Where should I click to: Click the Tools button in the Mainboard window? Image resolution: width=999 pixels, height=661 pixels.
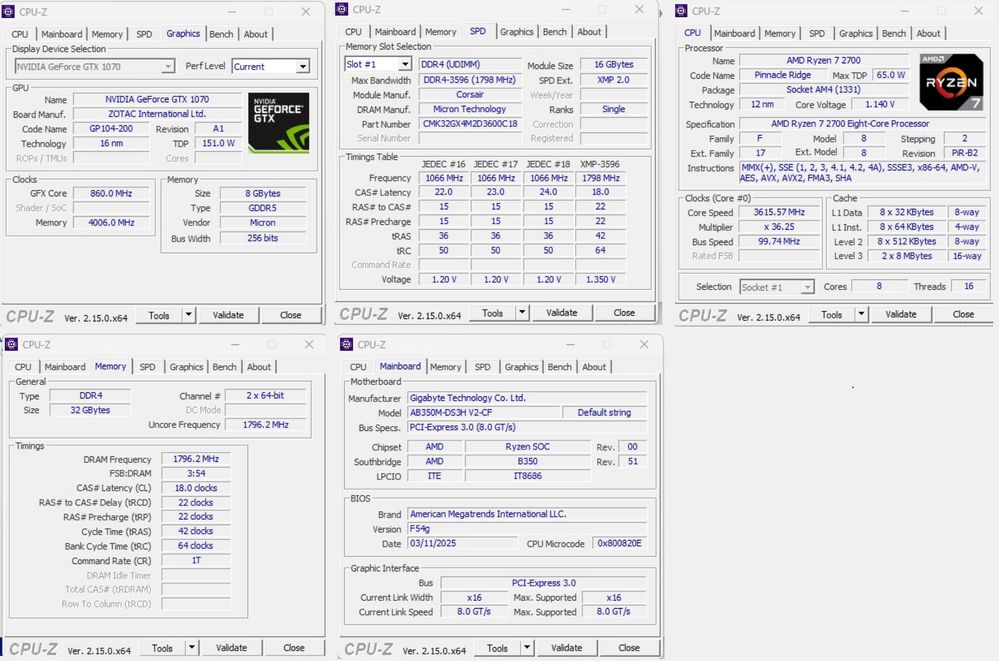(497, 648)
